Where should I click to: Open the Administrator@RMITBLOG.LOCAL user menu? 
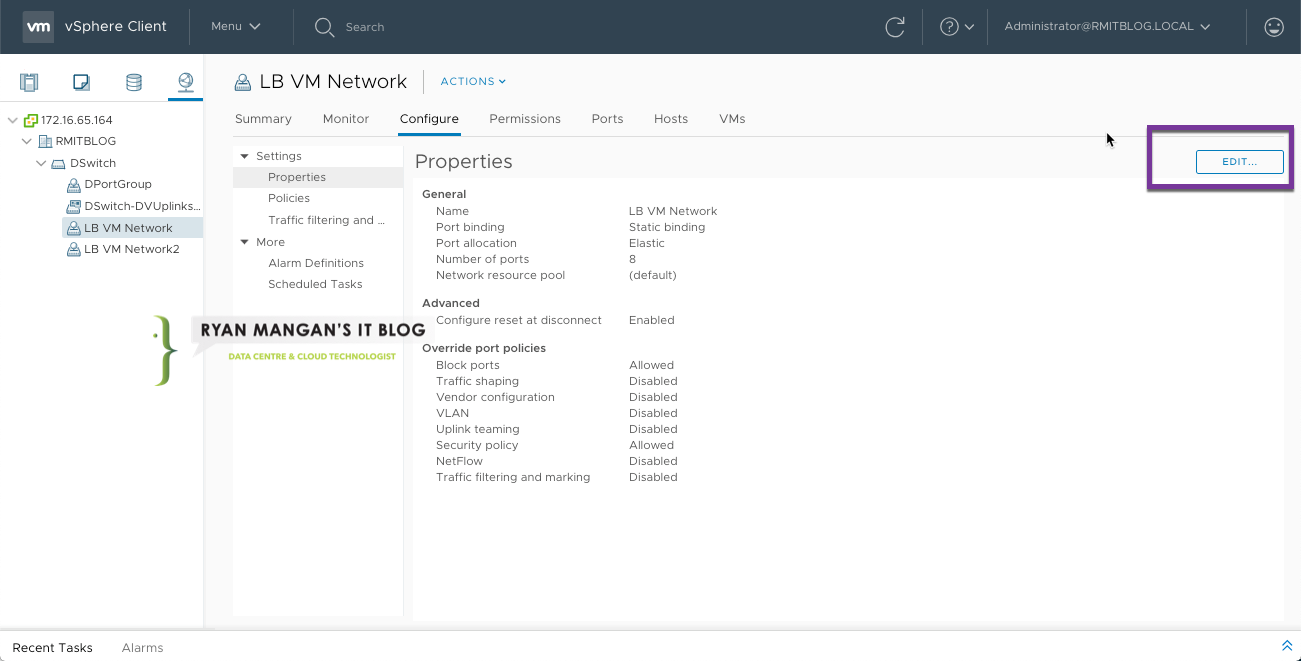click(1107, 27)
